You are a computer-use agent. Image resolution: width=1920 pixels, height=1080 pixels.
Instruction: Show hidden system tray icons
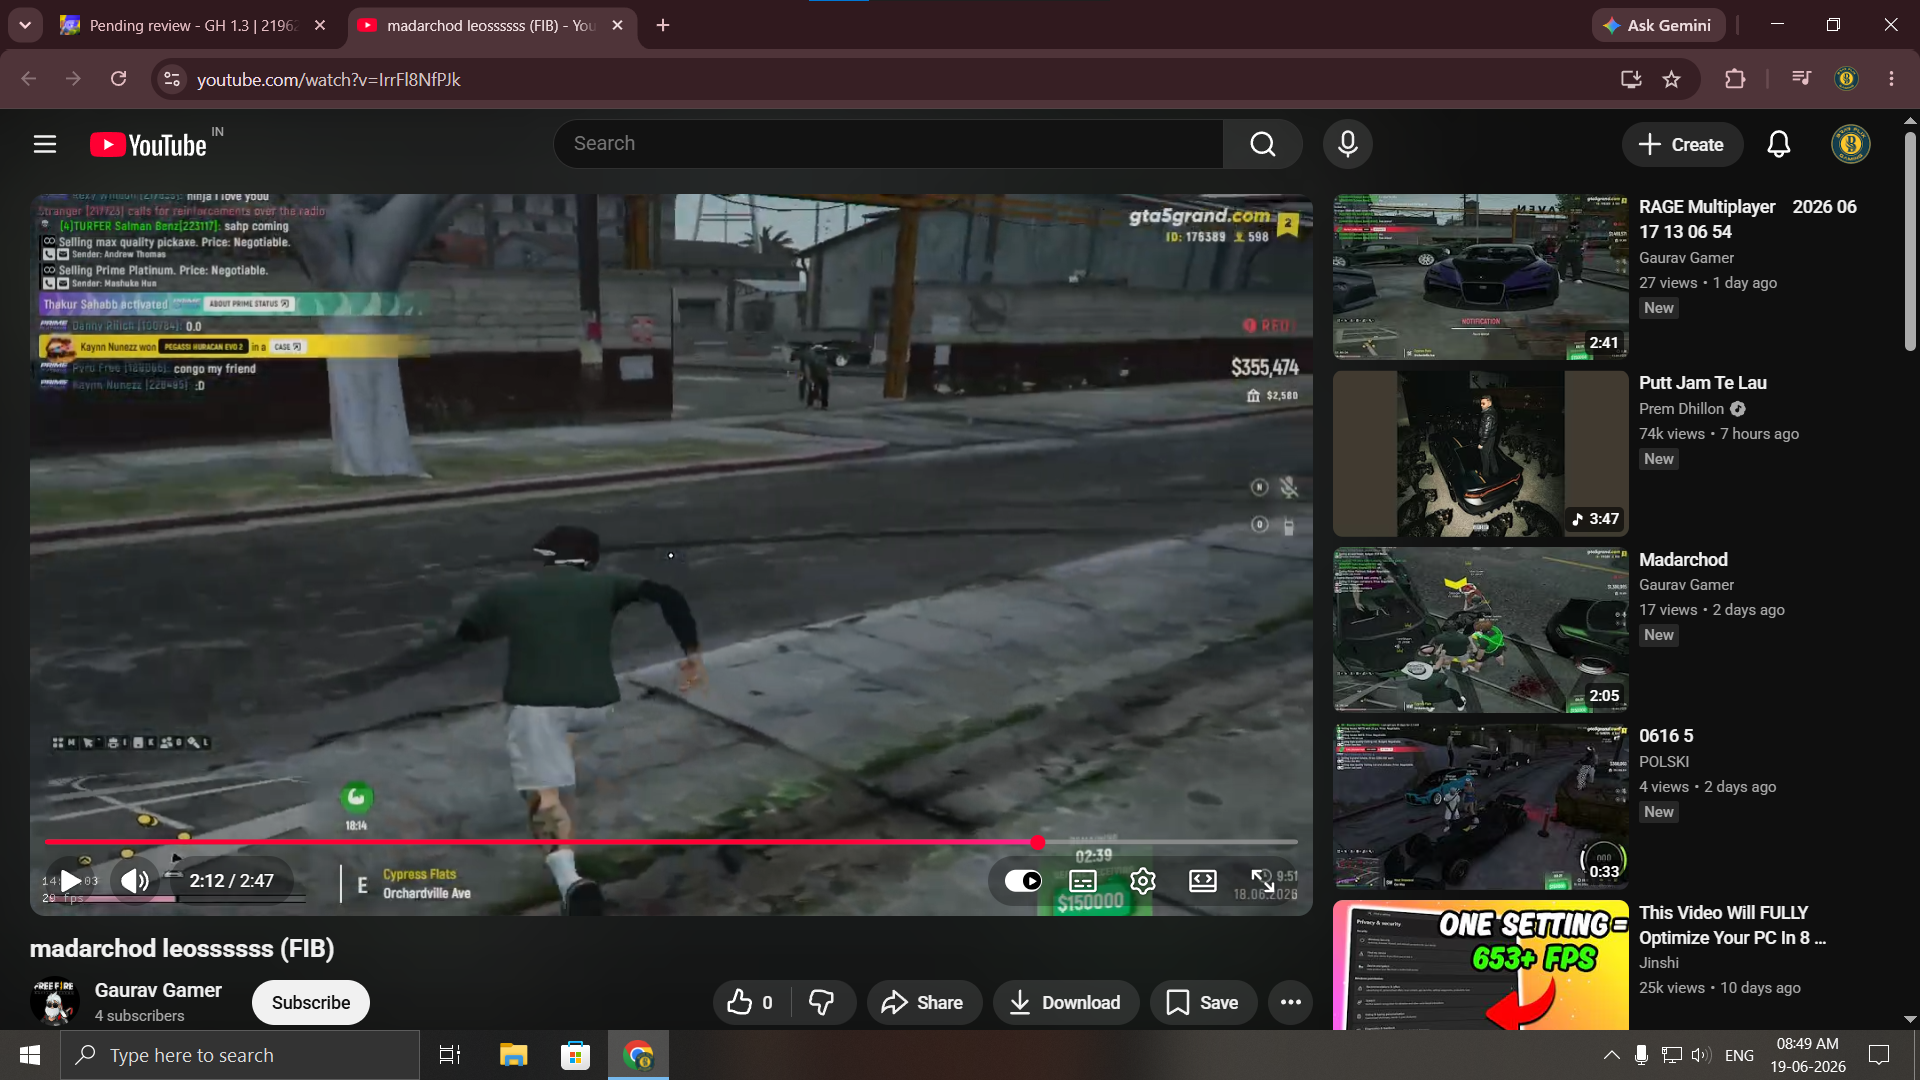pyautogui.click(x=1612, y=1055)
